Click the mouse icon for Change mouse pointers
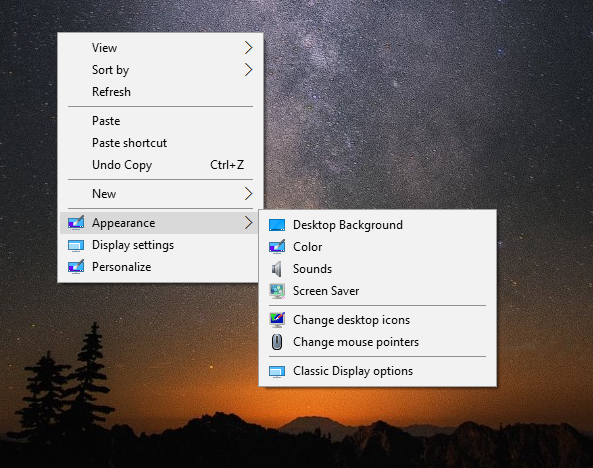 (x=277, y=342)
